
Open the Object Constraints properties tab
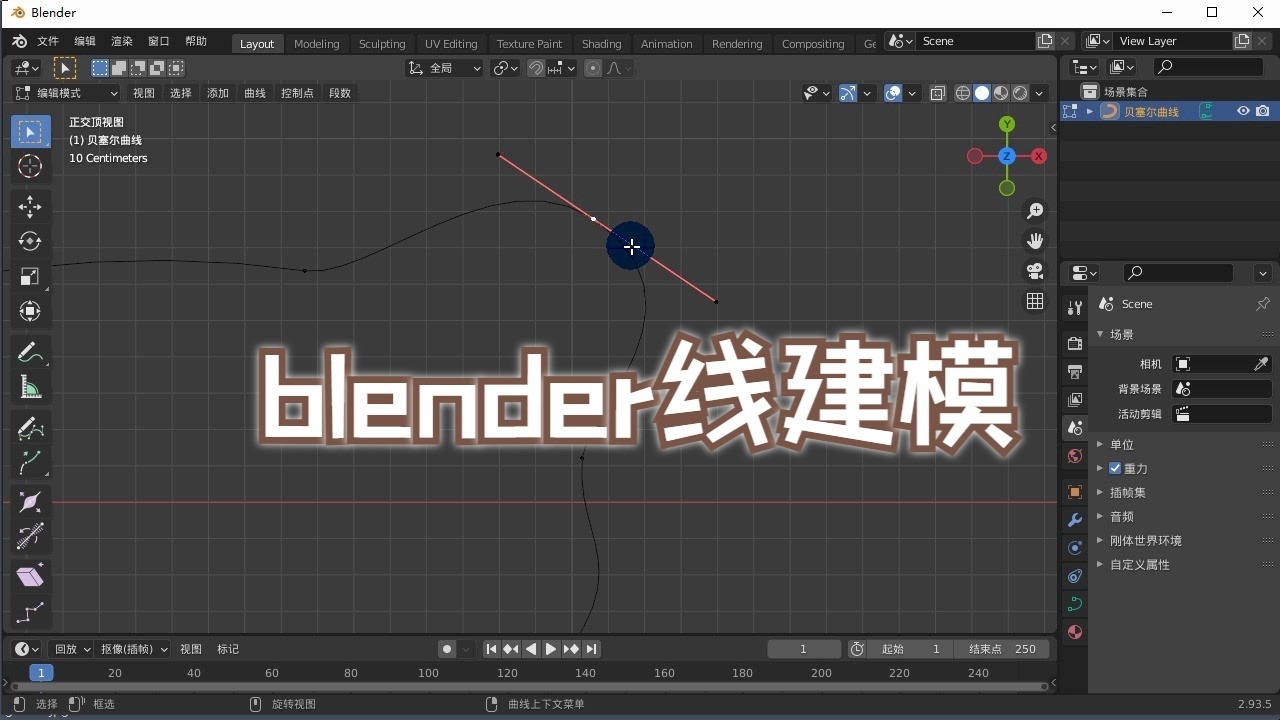tap(1075, 576)
